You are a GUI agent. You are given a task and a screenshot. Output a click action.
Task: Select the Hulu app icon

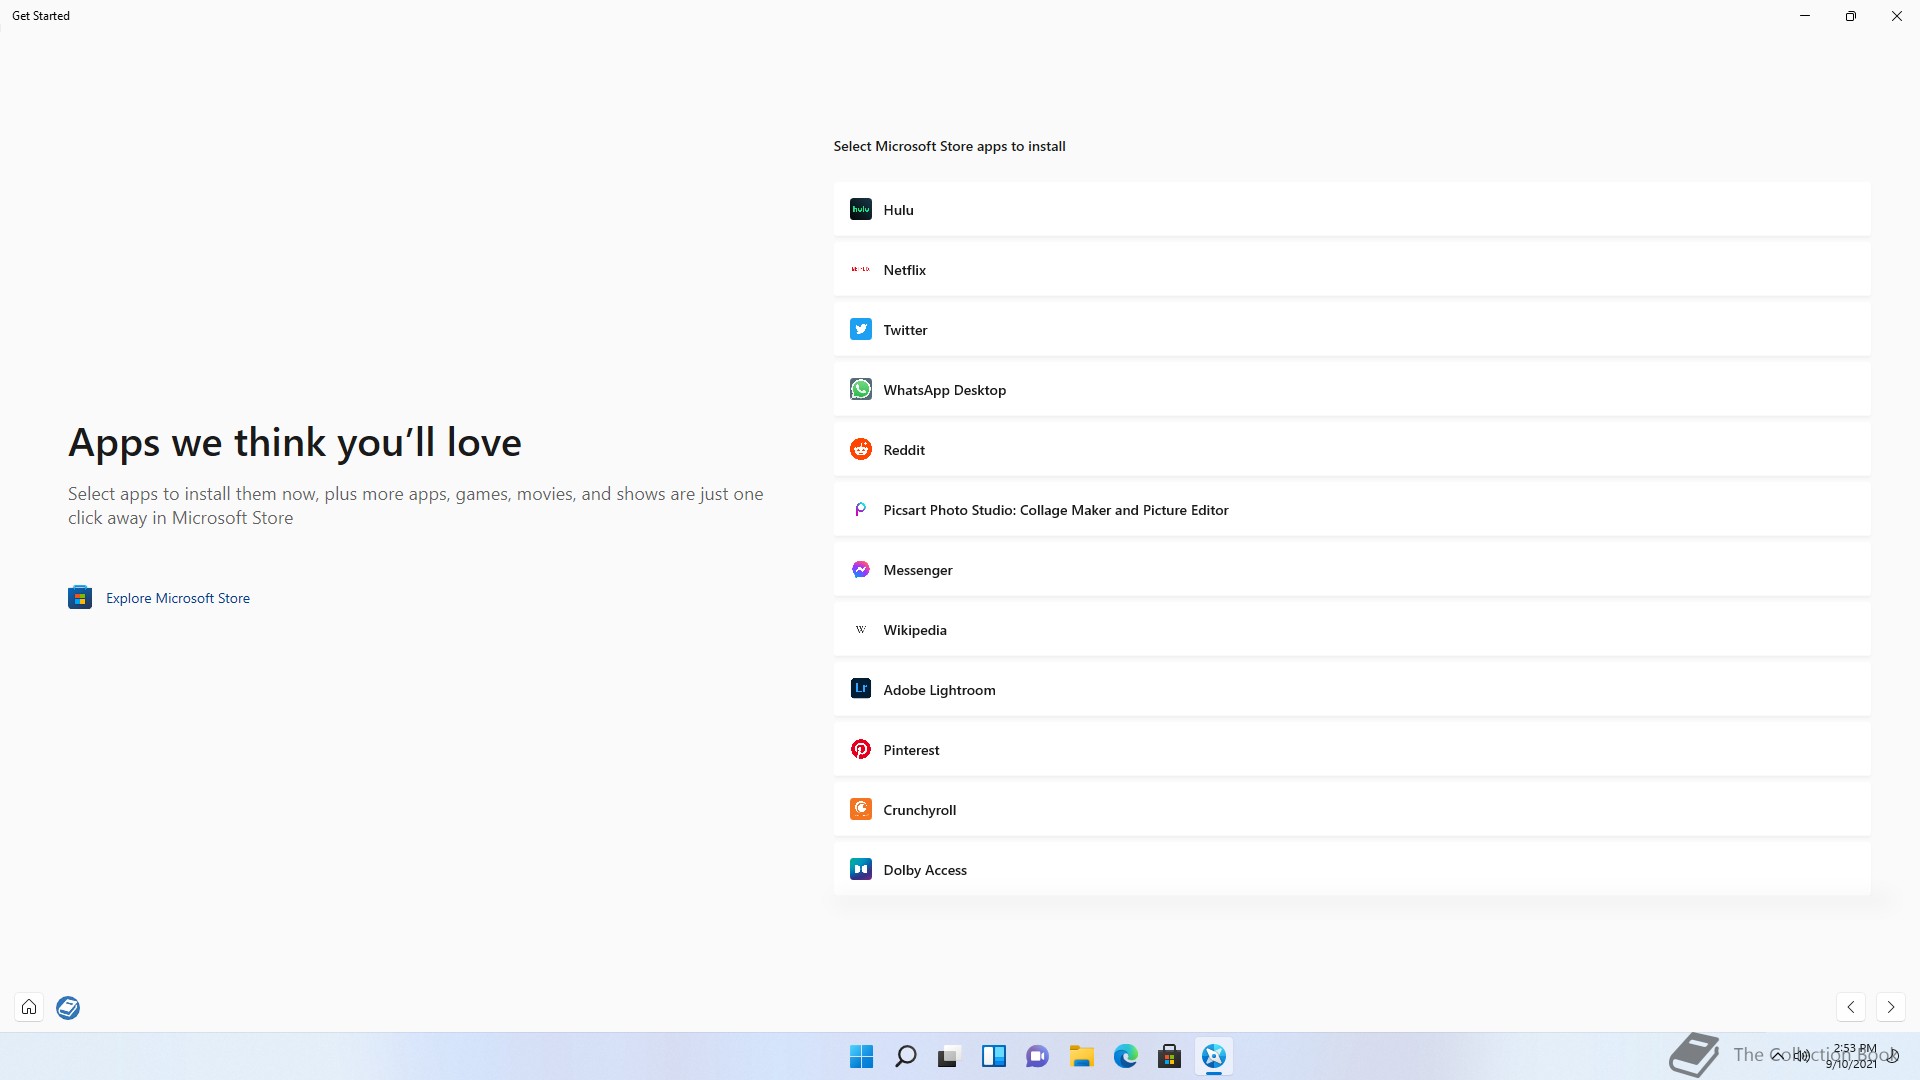860,209
